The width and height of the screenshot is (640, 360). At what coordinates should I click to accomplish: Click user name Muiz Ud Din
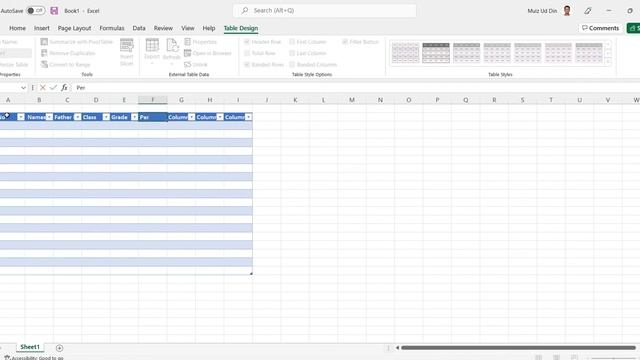[x=542, y=11]
